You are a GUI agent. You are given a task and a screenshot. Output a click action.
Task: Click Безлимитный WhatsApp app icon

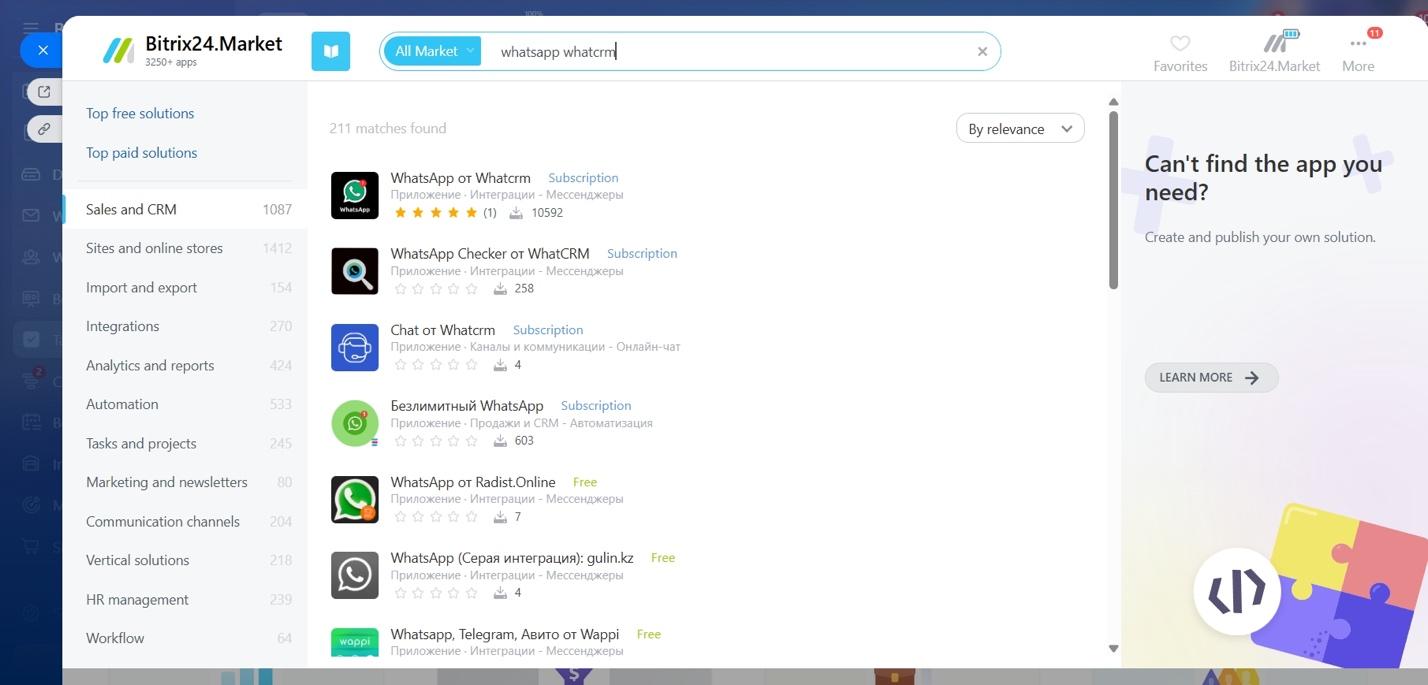pyautogui.click(x=355, y=423)
